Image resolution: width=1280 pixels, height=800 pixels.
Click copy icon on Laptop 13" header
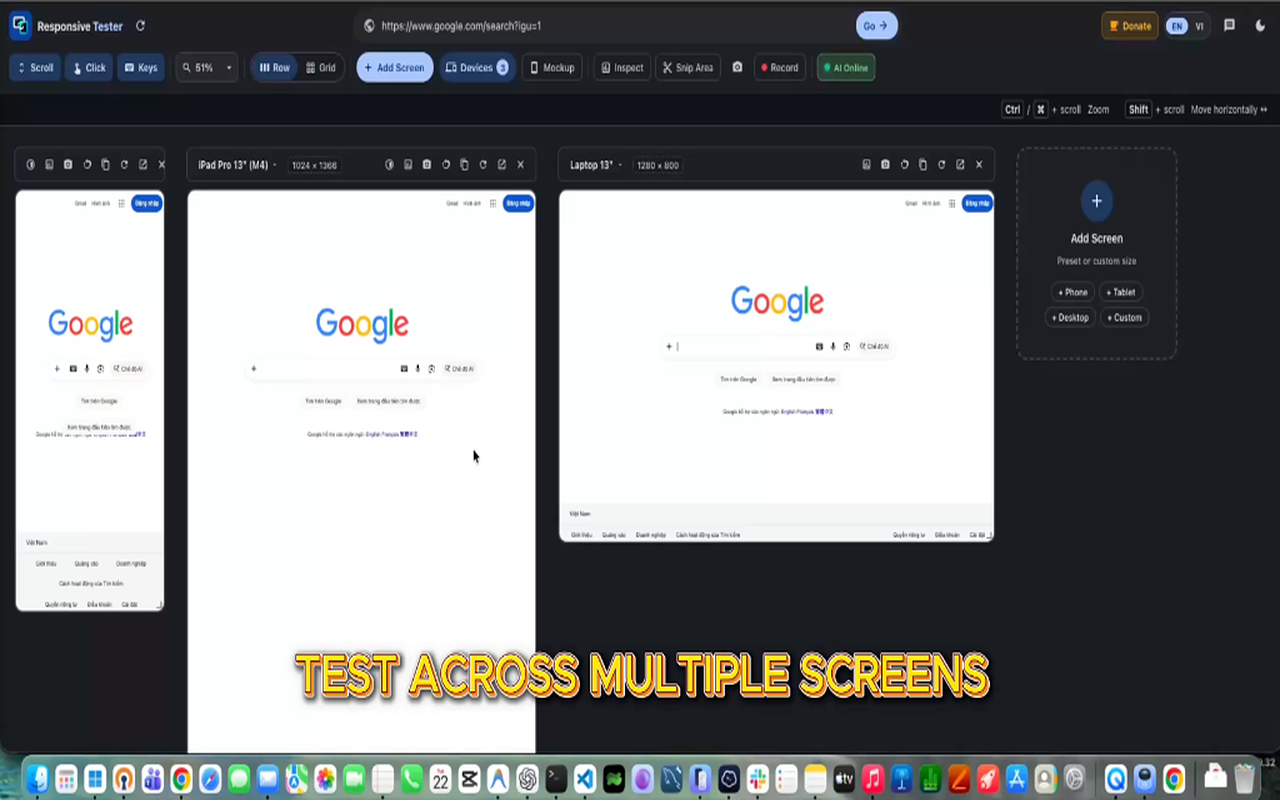point(923,165)
